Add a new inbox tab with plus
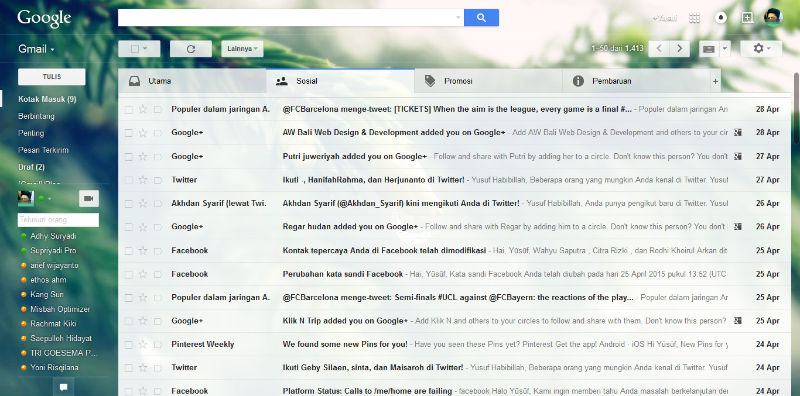This screenshot has width=800, height=396. pyautogui.click(x=715, y=81)
